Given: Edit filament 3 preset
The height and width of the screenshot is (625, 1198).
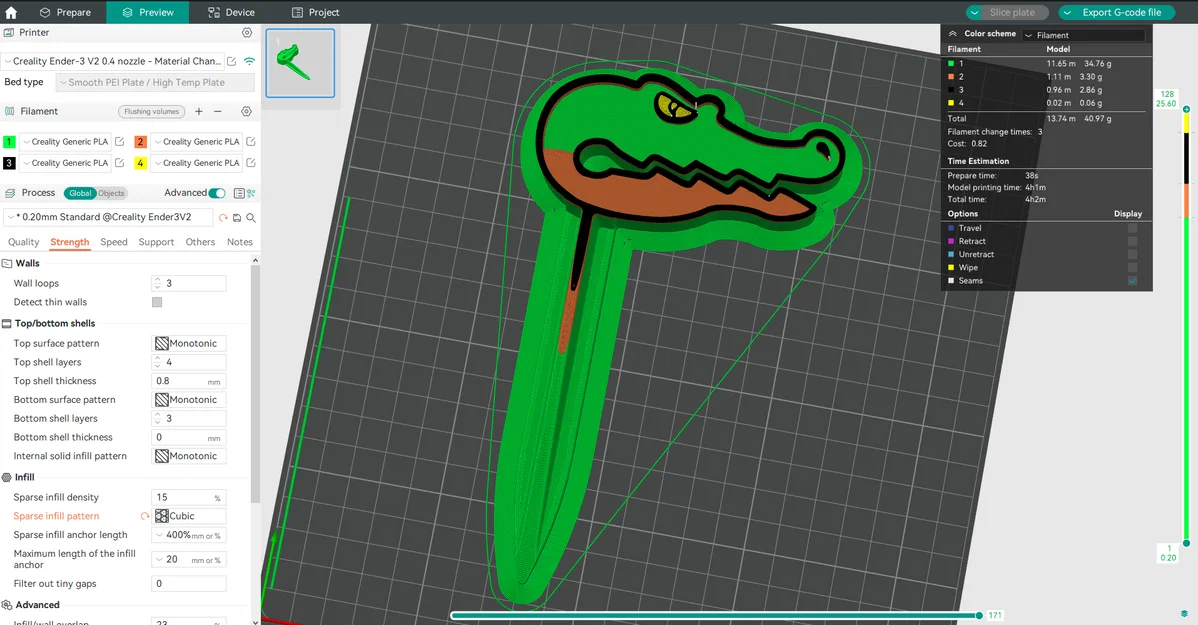Looking at the screenshot, I should click(x=119, y=163).
